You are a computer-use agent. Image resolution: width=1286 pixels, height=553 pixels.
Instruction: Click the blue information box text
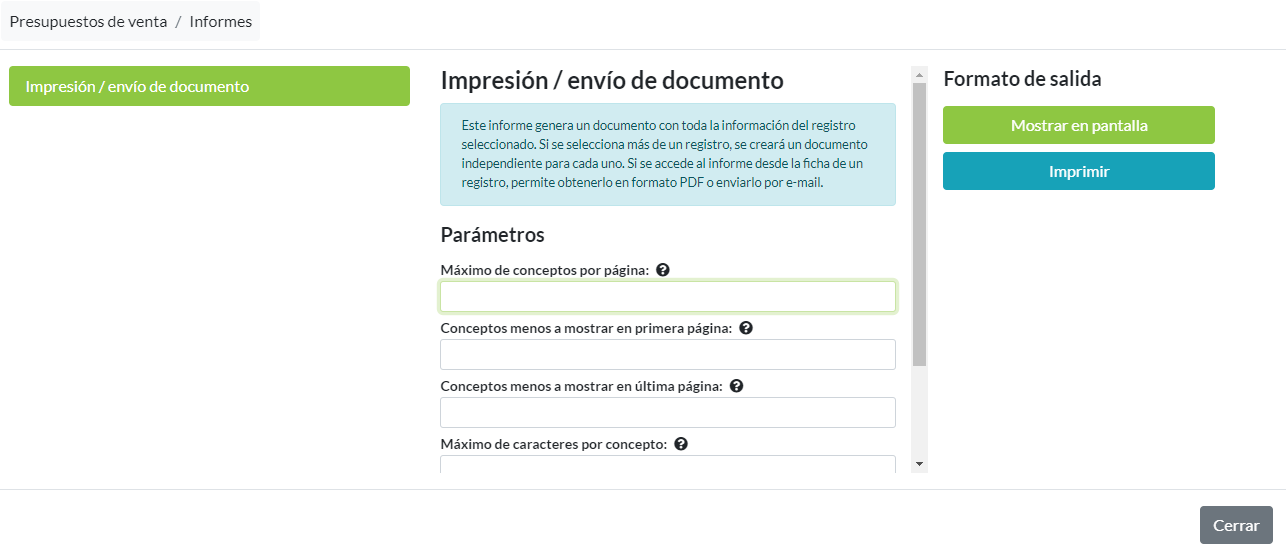click(667, 155)
